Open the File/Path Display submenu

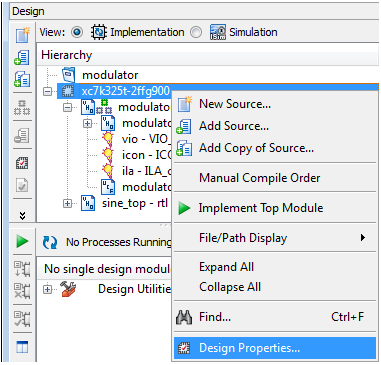(x=275, y=238)
